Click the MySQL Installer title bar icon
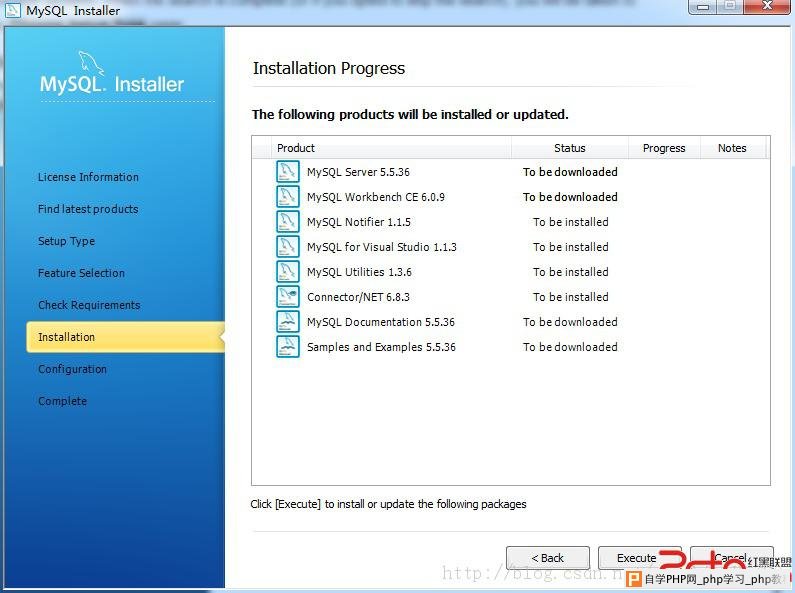 pos(12,10)
